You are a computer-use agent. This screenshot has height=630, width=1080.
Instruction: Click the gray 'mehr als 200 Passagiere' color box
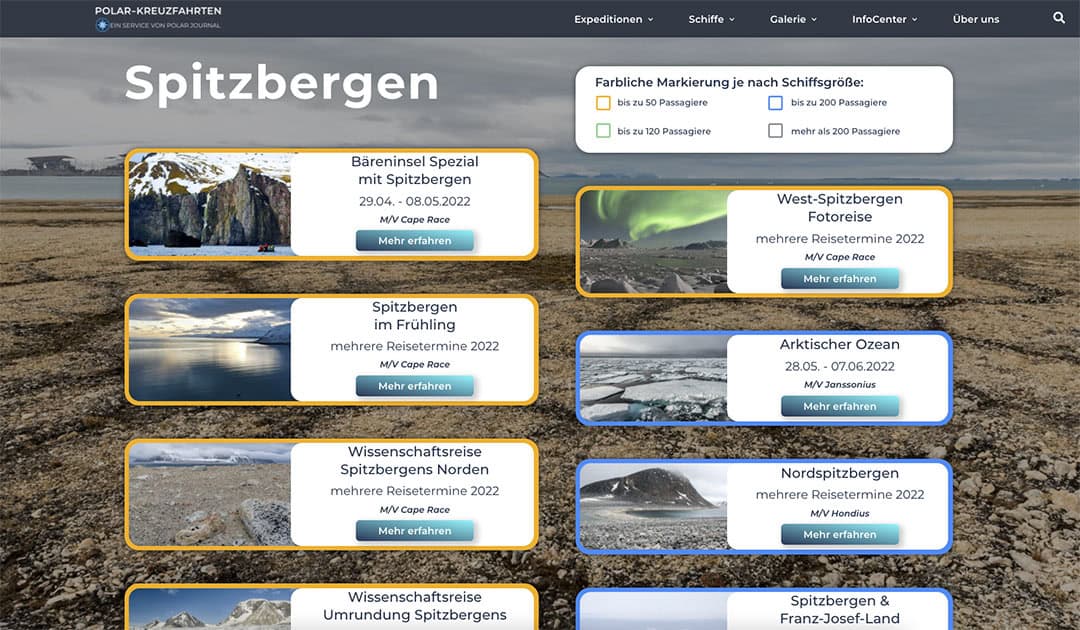776,131
